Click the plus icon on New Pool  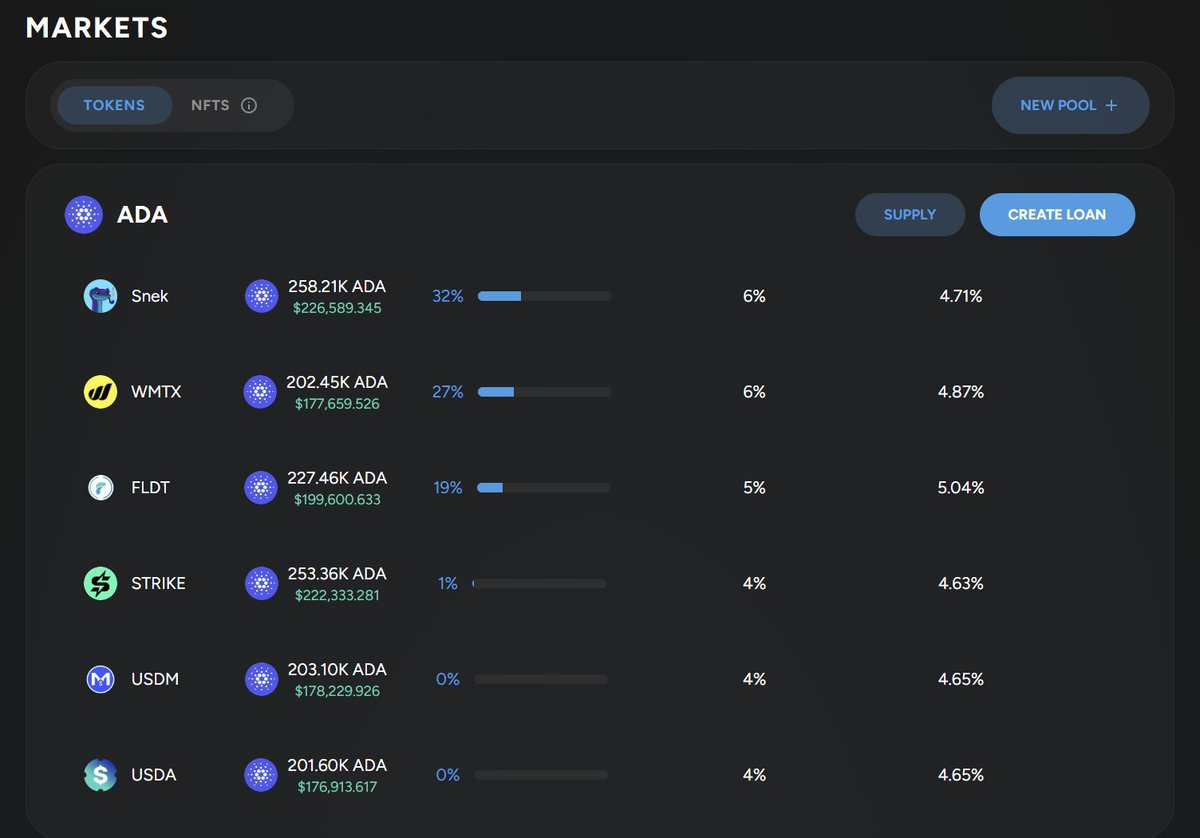[1111, 105]
